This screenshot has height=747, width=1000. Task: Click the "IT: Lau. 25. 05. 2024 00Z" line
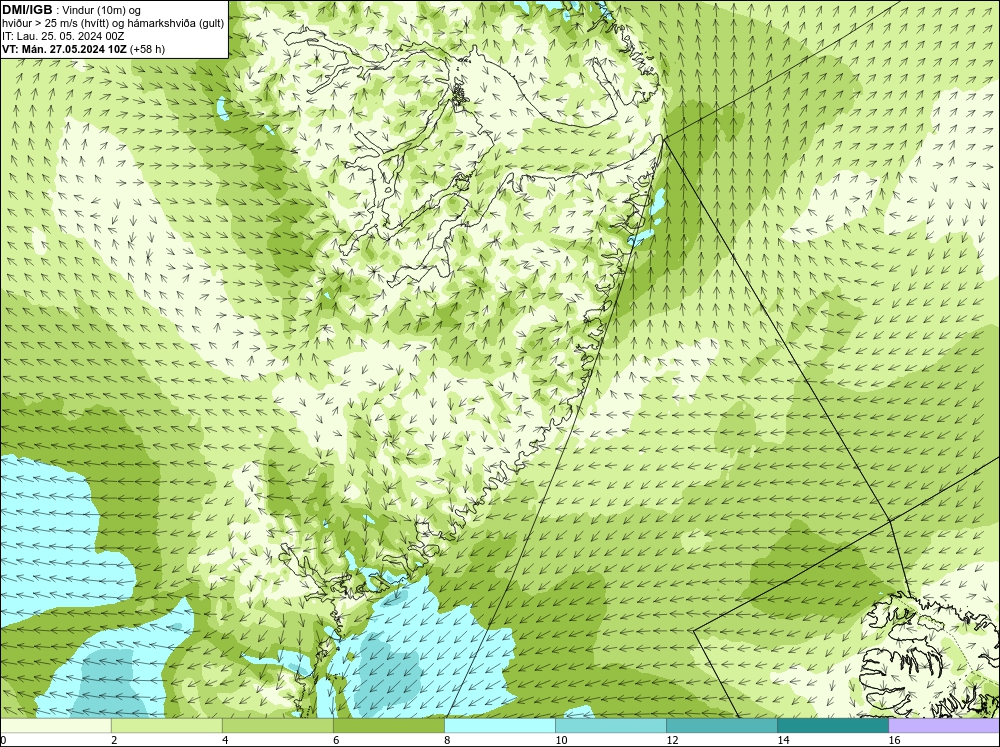[x=62, y=36]
